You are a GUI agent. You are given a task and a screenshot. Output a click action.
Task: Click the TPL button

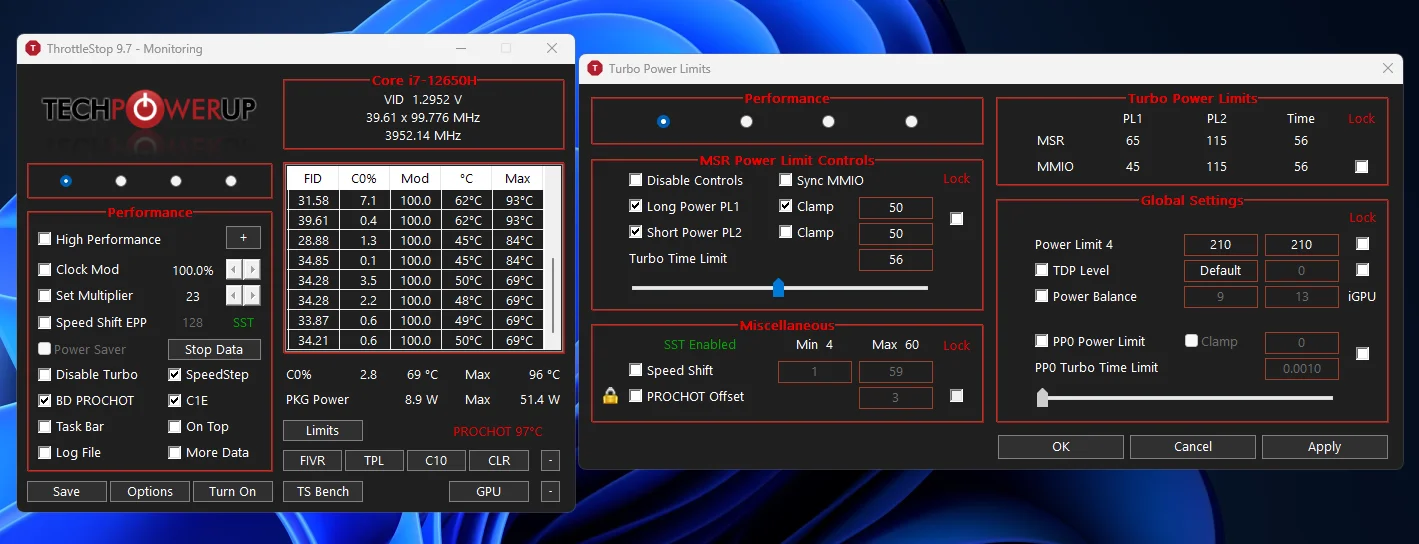click(x=374, y=460)
